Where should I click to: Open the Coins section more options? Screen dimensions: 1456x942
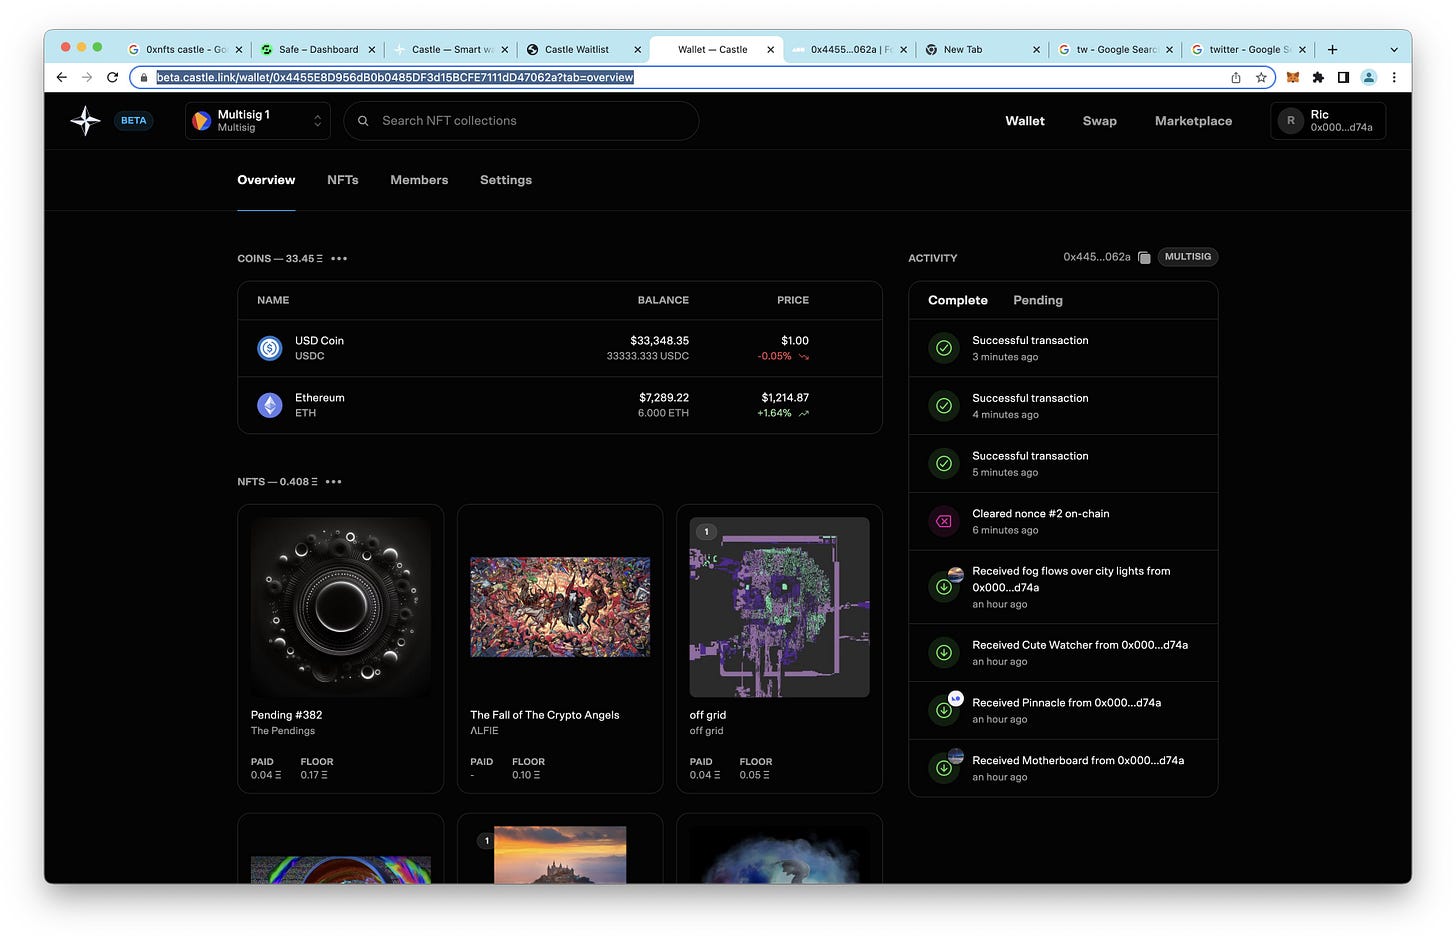pos(339,259)
